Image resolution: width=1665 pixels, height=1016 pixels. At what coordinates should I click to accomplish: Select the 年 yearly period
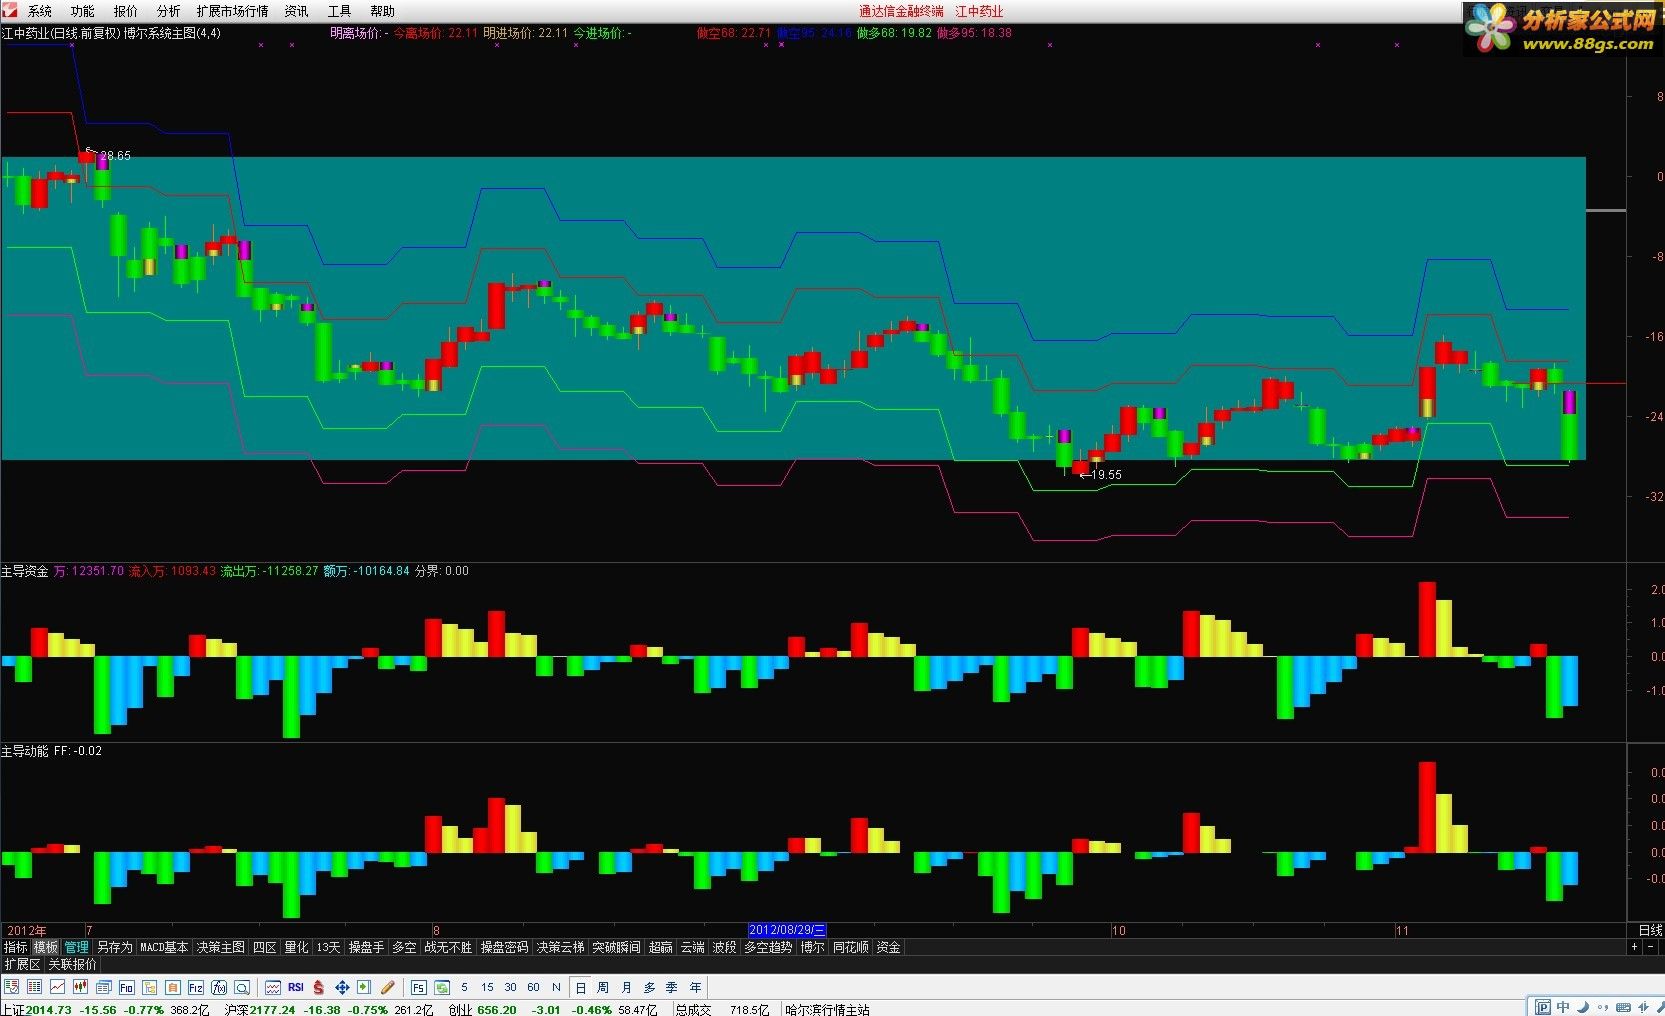(x=695, y=987)
